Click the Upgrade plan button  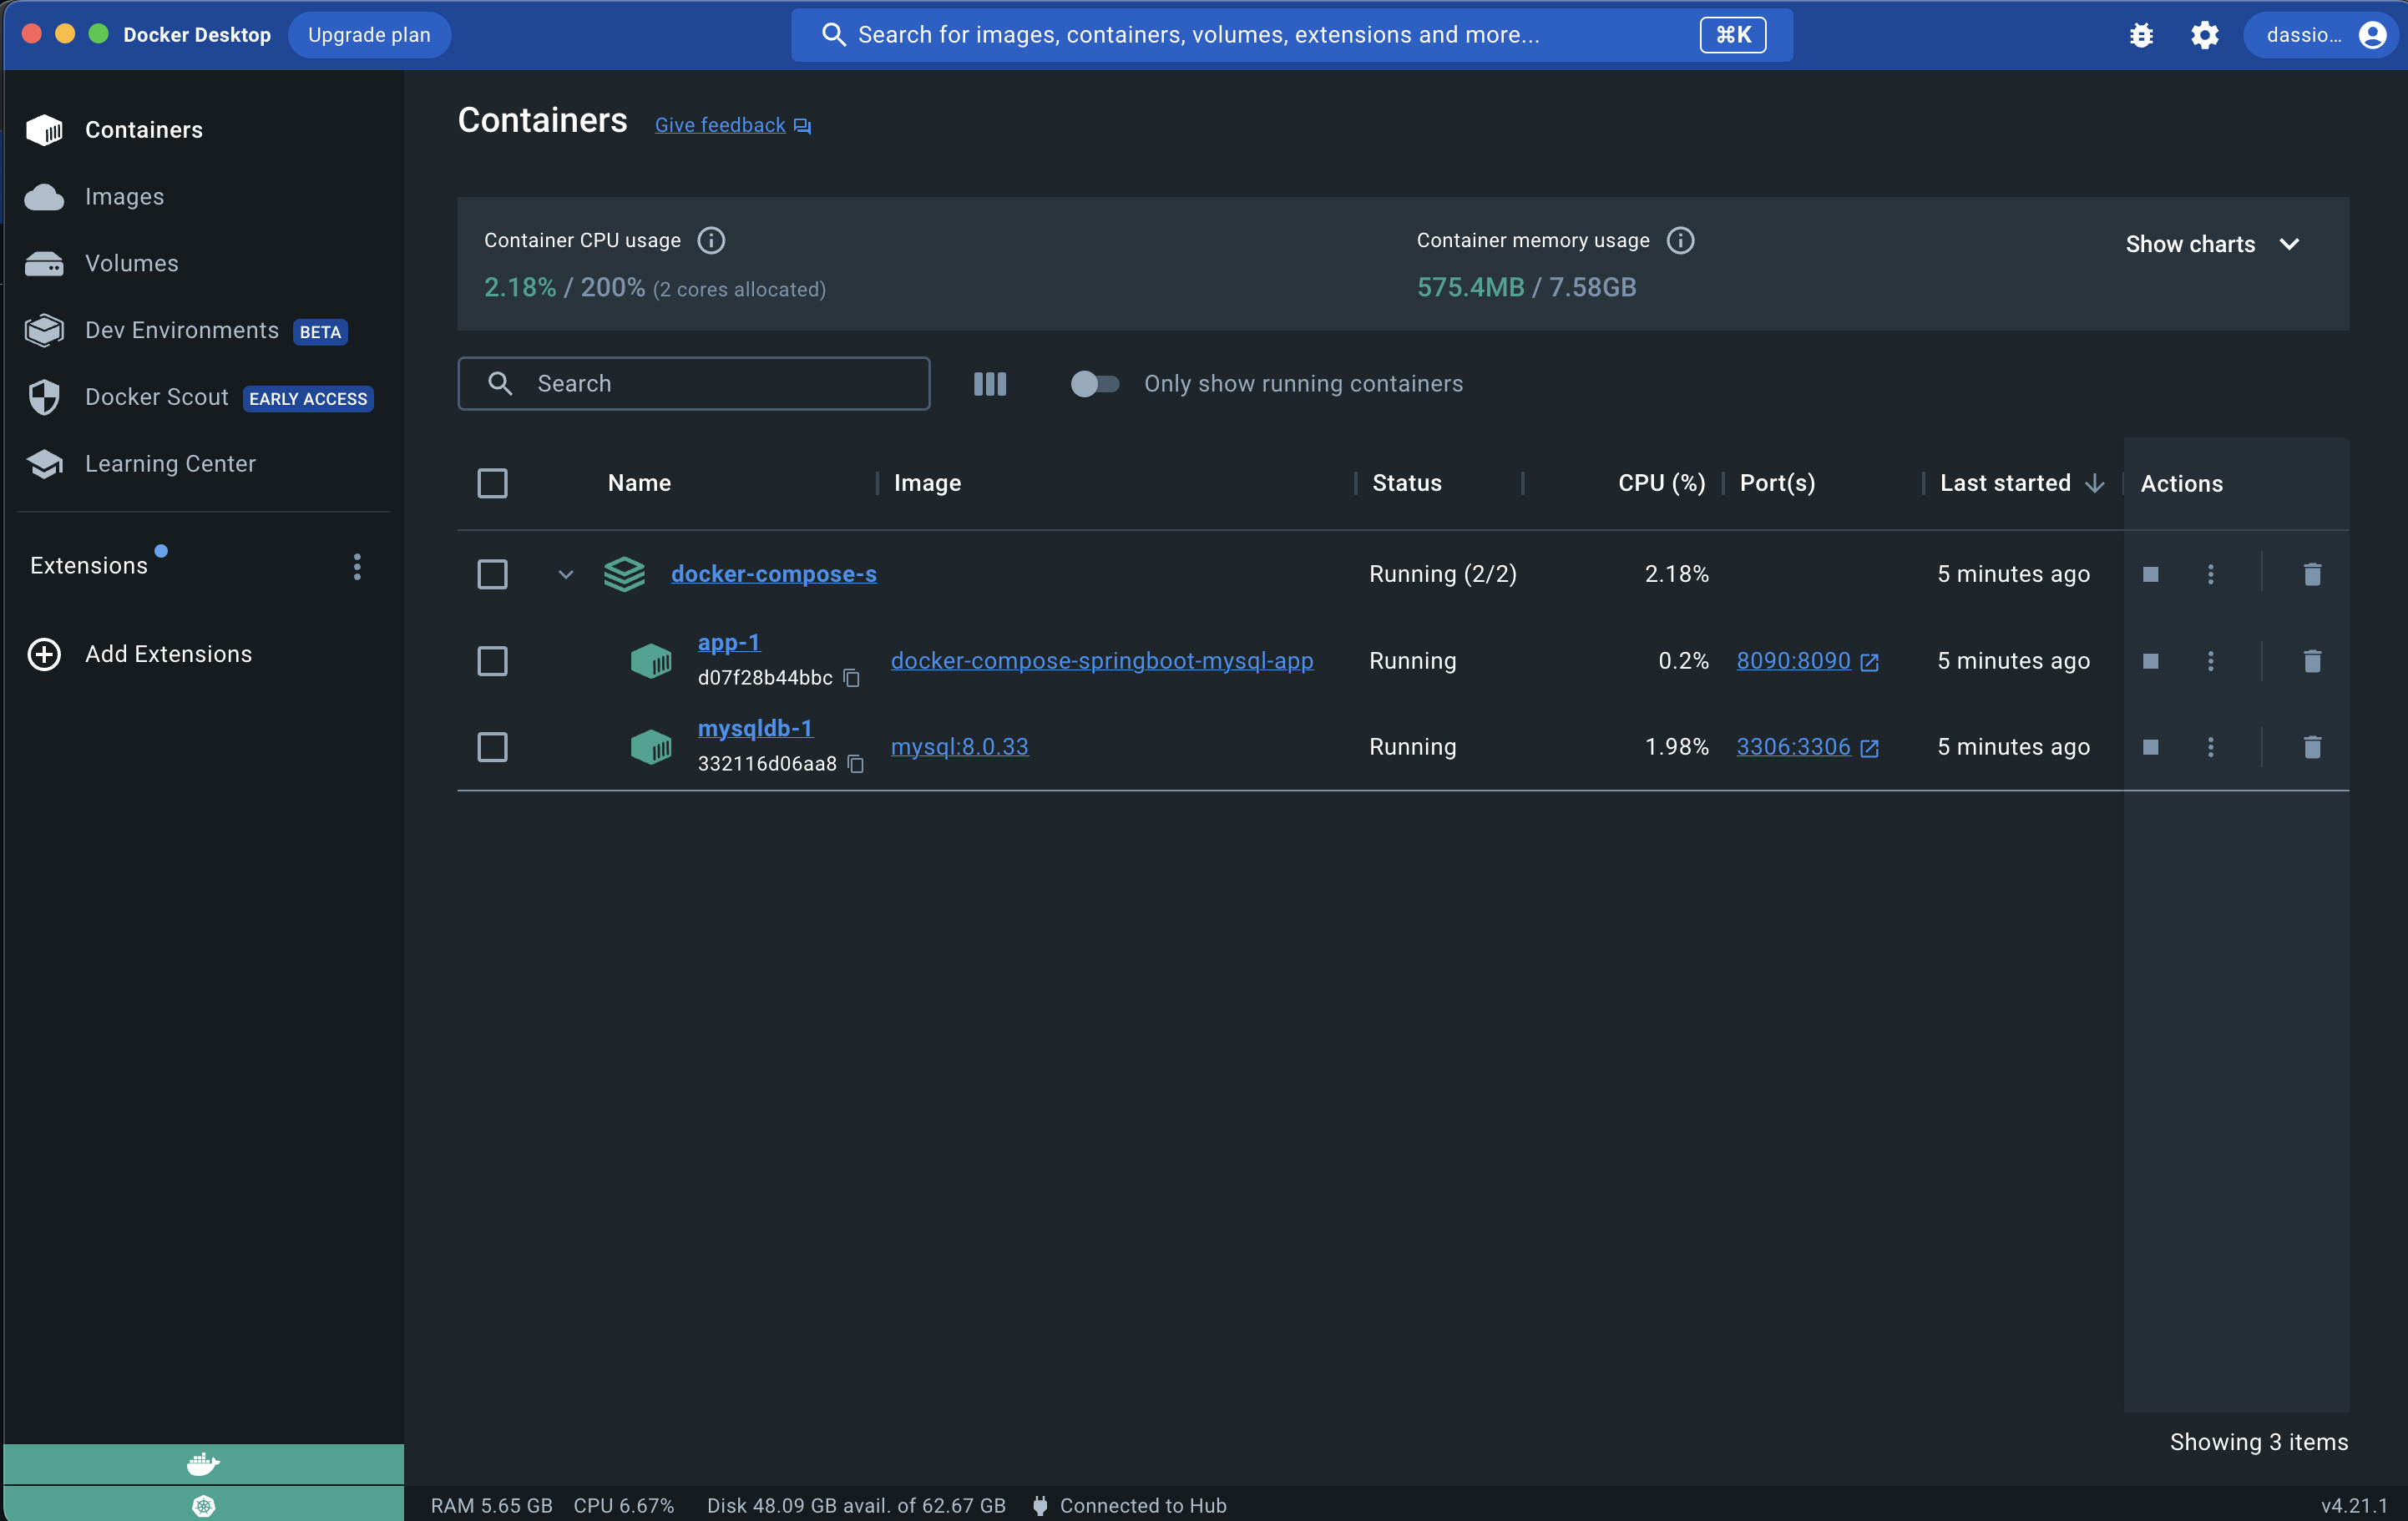point(369,35)
